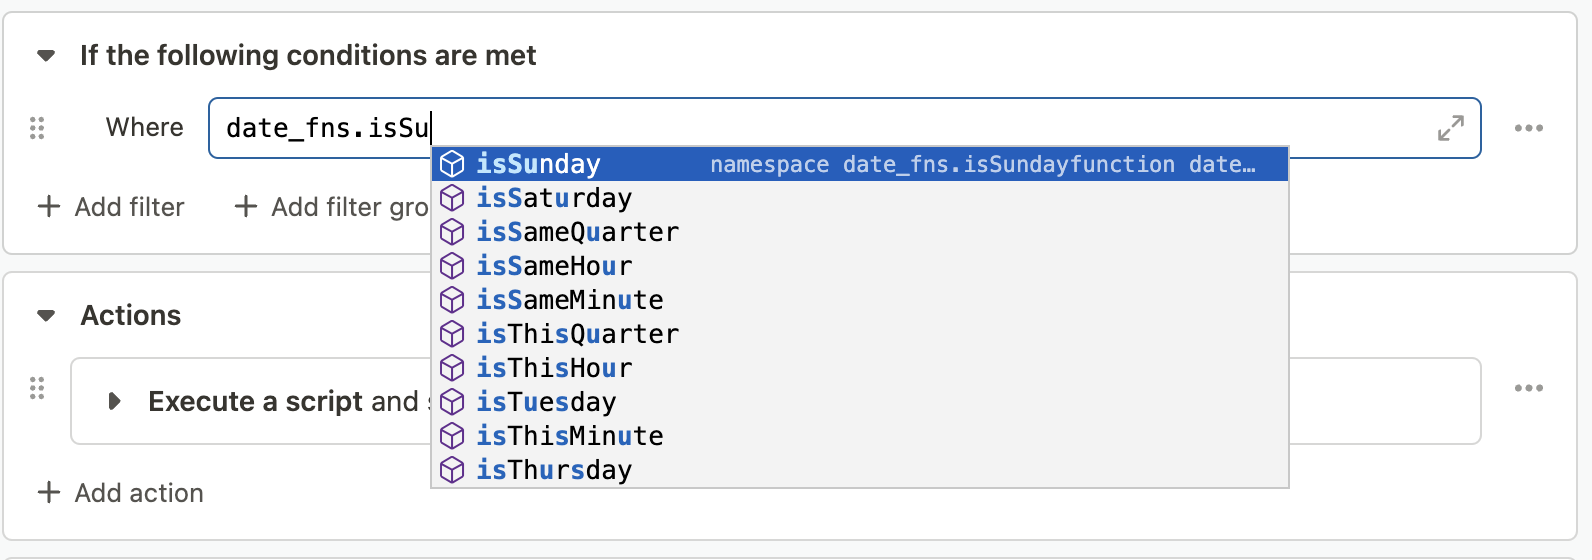
Task: Click the Add filter group button
Action: pyautogui.click(x=331, y=207)
